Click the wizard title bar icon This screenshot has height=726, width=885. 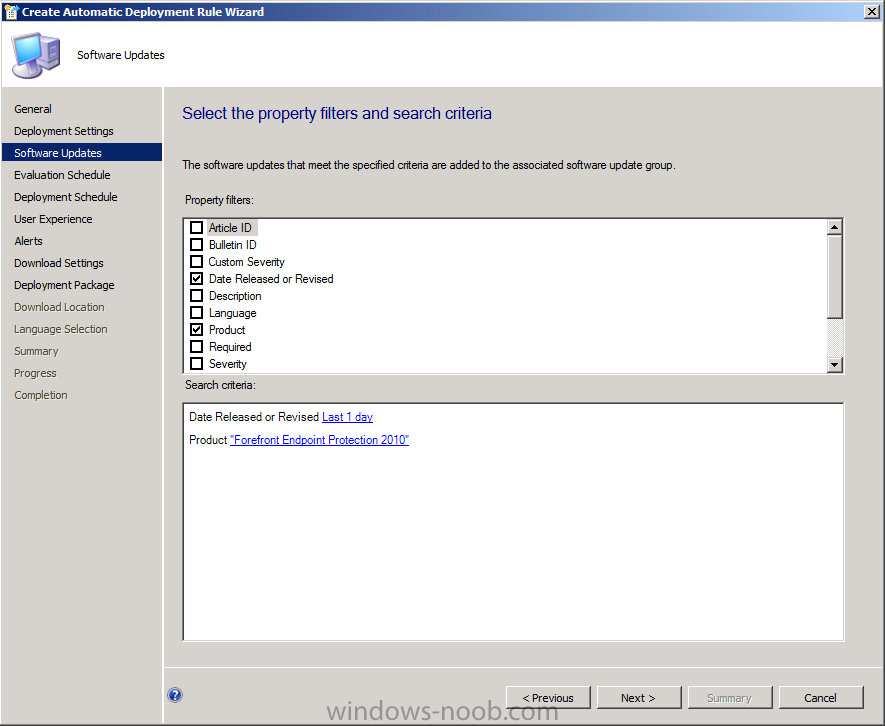tap(11, 12)
